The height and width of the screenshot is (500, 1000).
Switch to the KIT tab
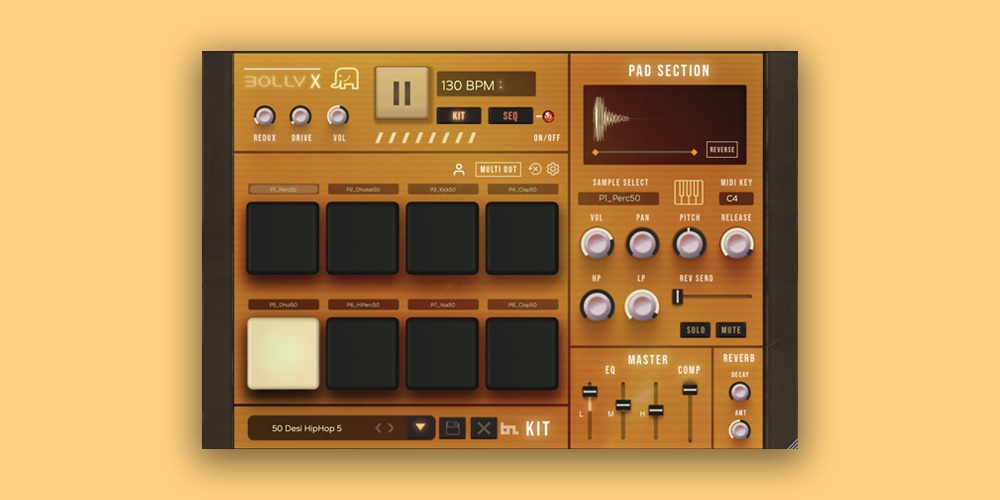click(x=459, y=116)
